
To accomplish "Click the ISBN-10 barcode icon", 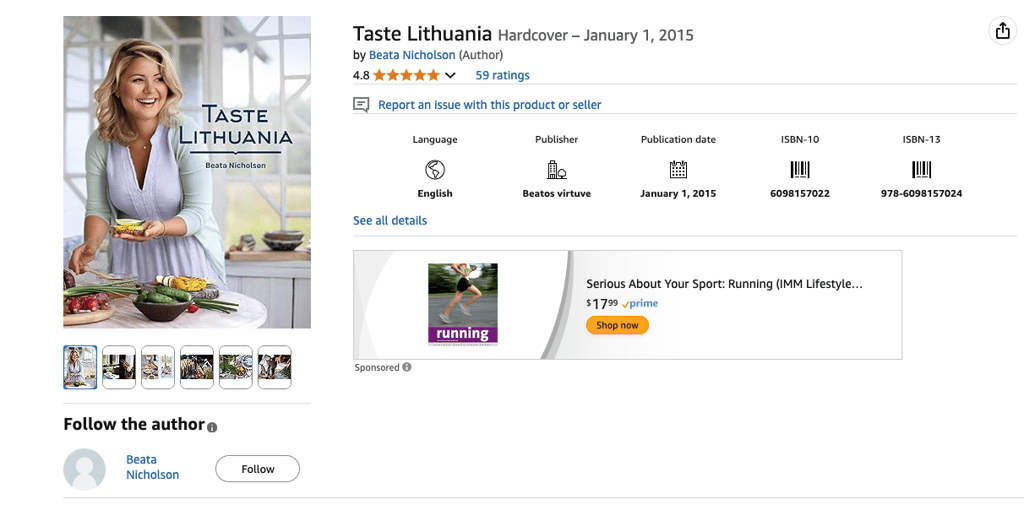I will 800,170.
